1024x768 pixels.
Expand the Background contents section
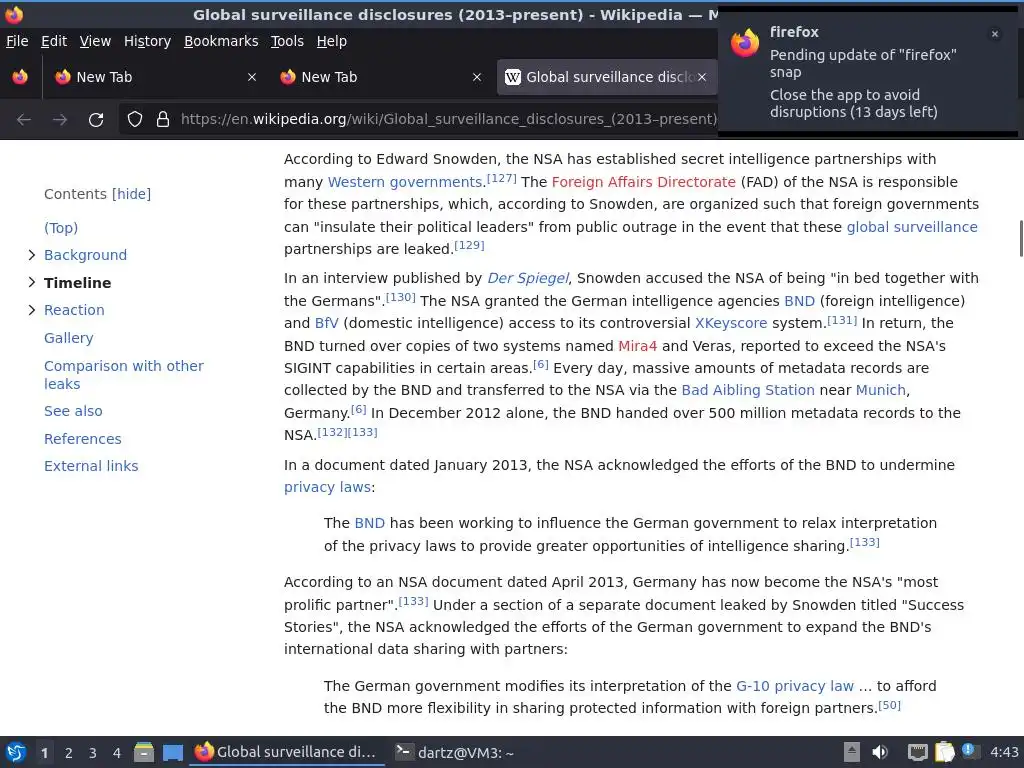point(31,255)
